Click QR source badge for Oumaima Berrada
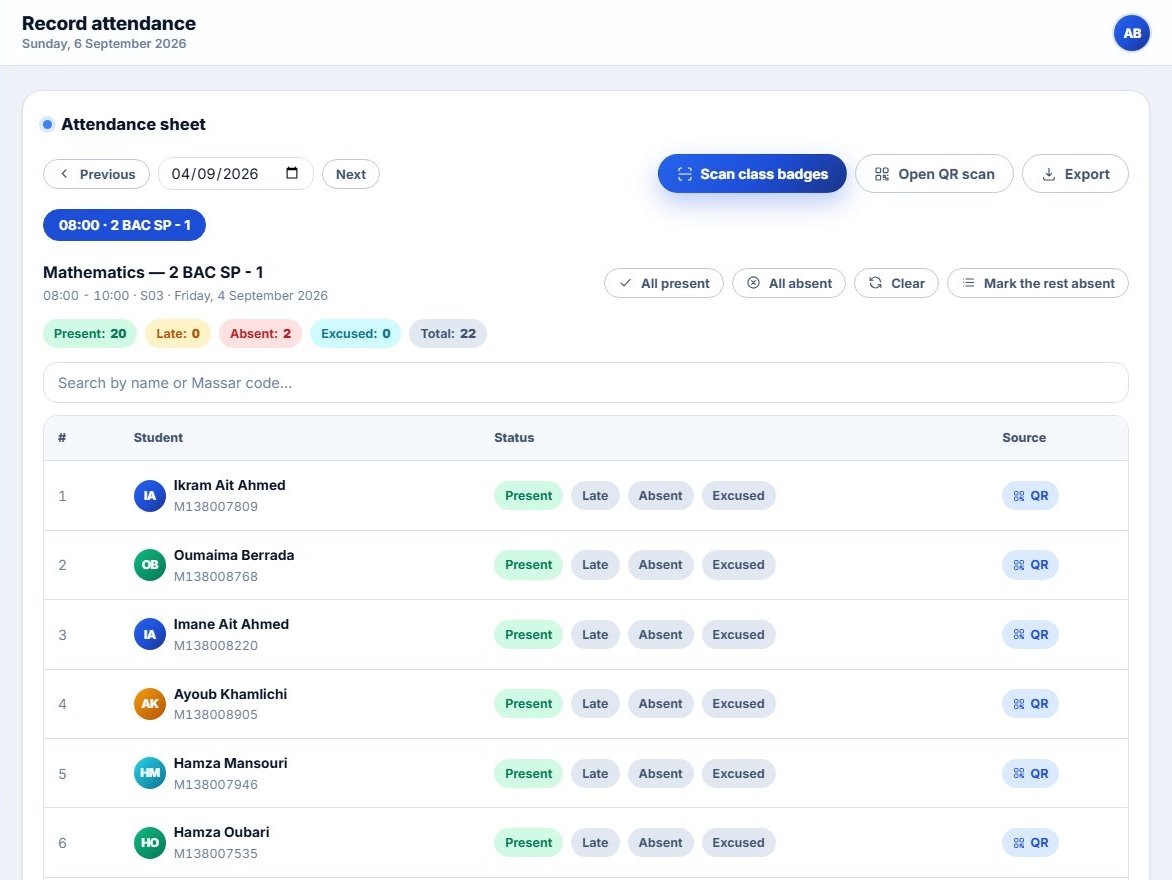The height and width of the screenshot is (880, 1172). 1030,564
